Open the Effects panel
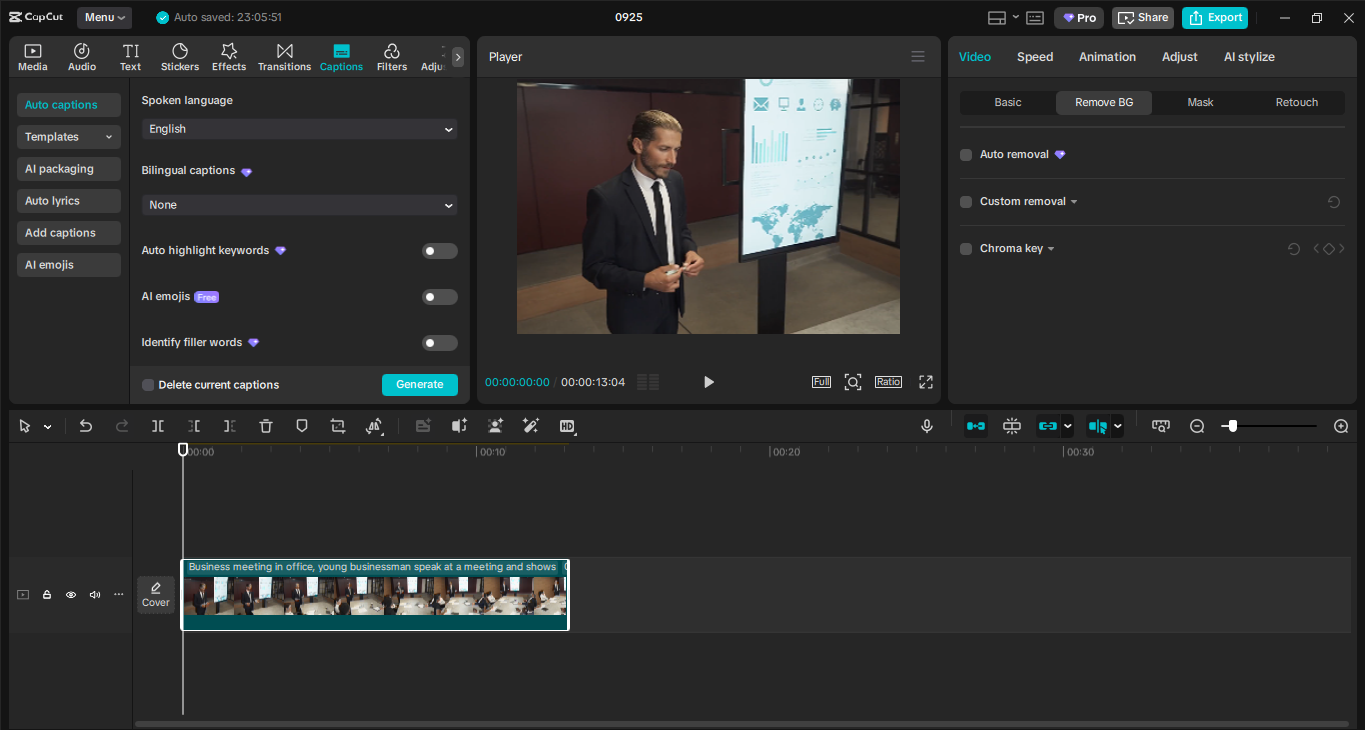This screenshot has height=730, width=1365. (228, 57)
